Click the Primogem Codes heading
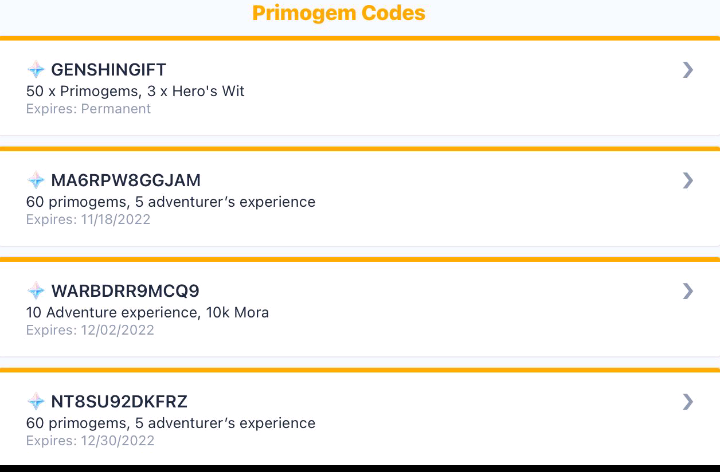 [338, 13]
